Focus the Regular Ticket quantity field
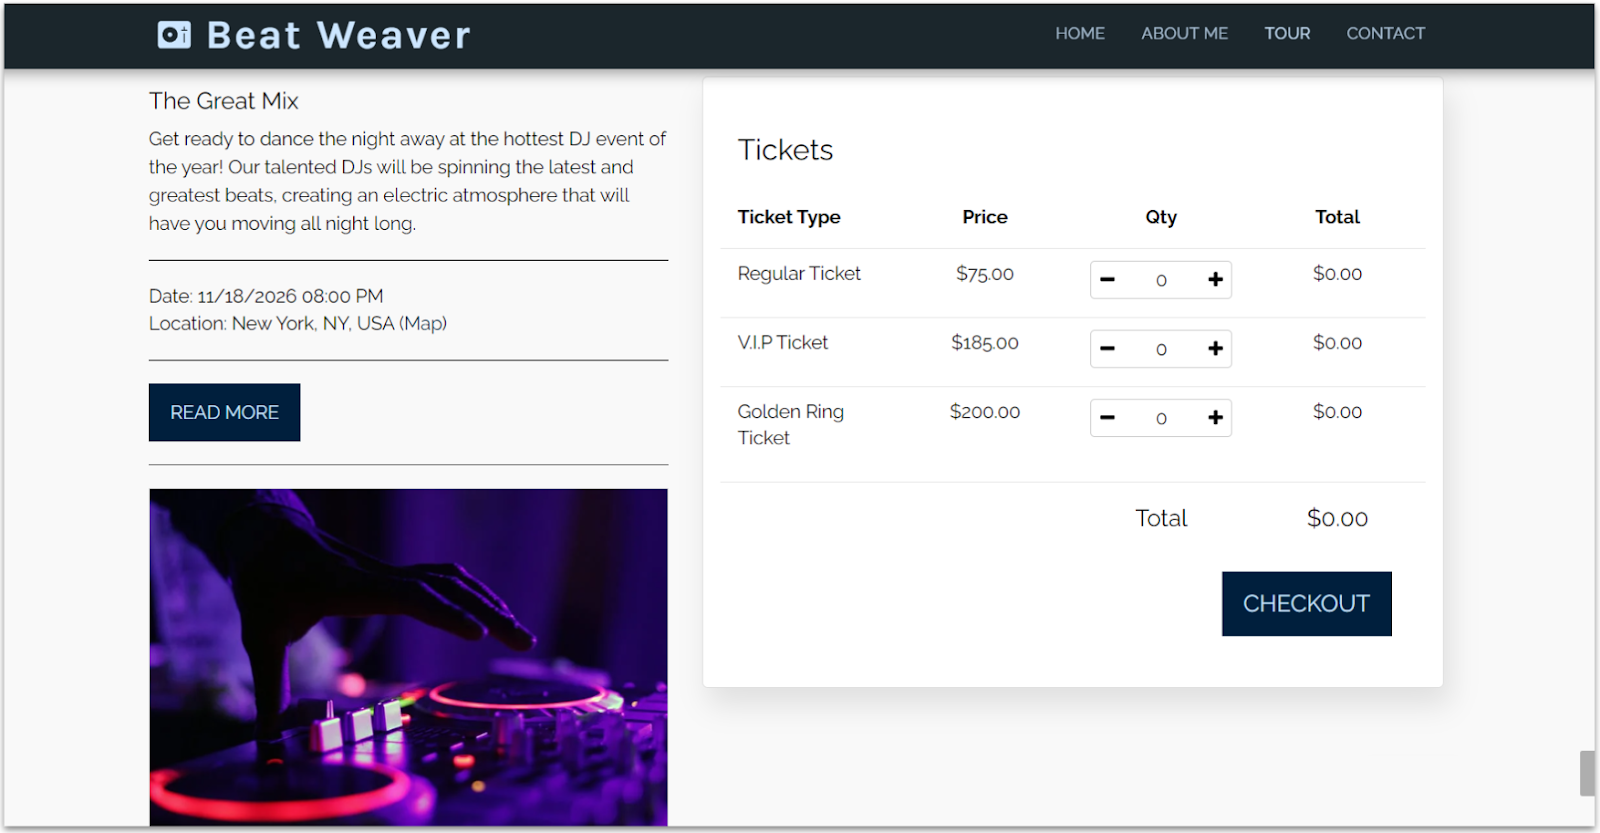 [1161, 280]
